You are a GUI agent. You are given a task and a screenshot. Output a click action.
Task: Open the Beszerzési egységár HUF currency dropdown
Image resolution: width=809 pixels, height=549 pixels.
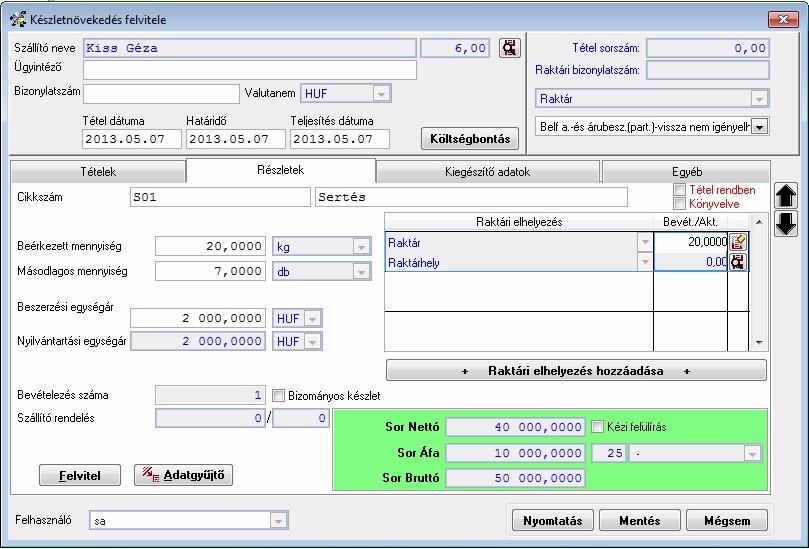coord(313,319)
